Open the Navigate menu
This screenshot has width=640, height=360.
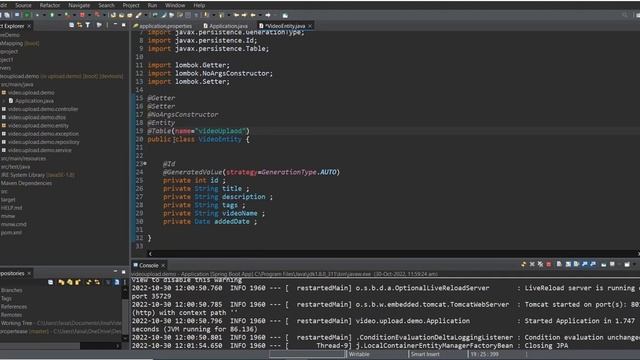(79, 5)
